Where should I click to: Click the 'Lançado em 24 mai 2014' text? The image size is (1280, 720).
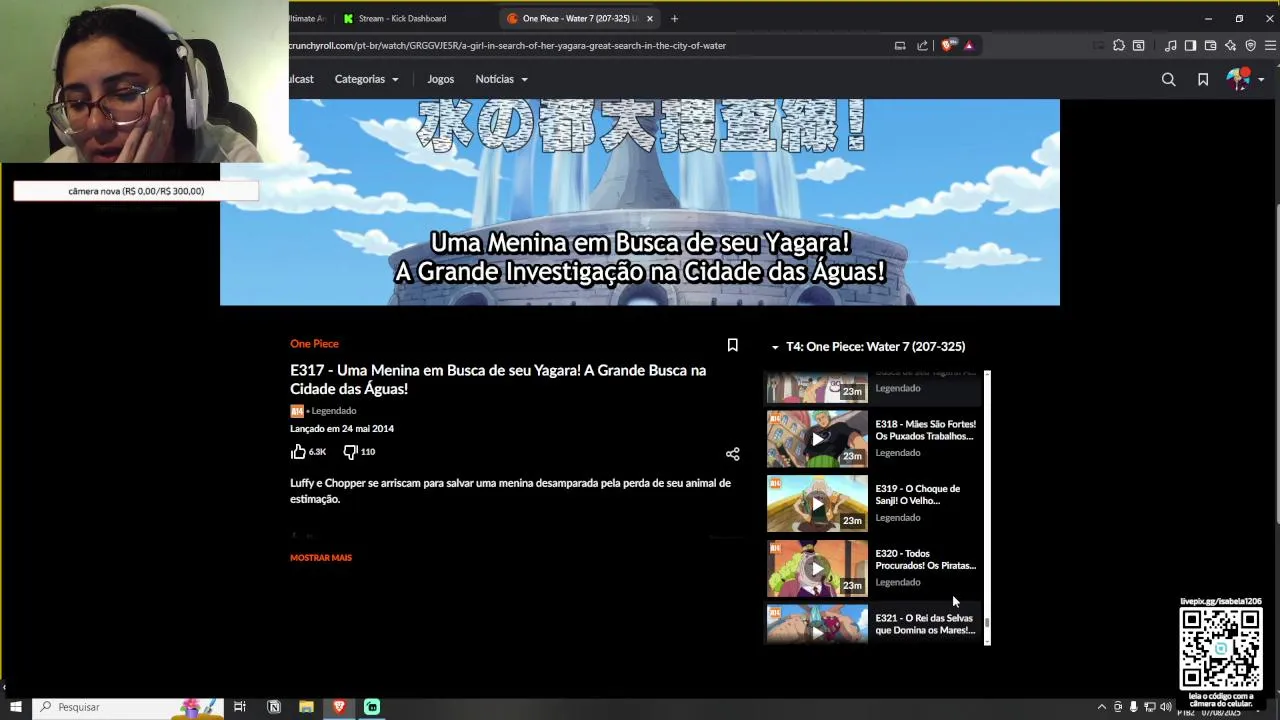tap(342, 429)
